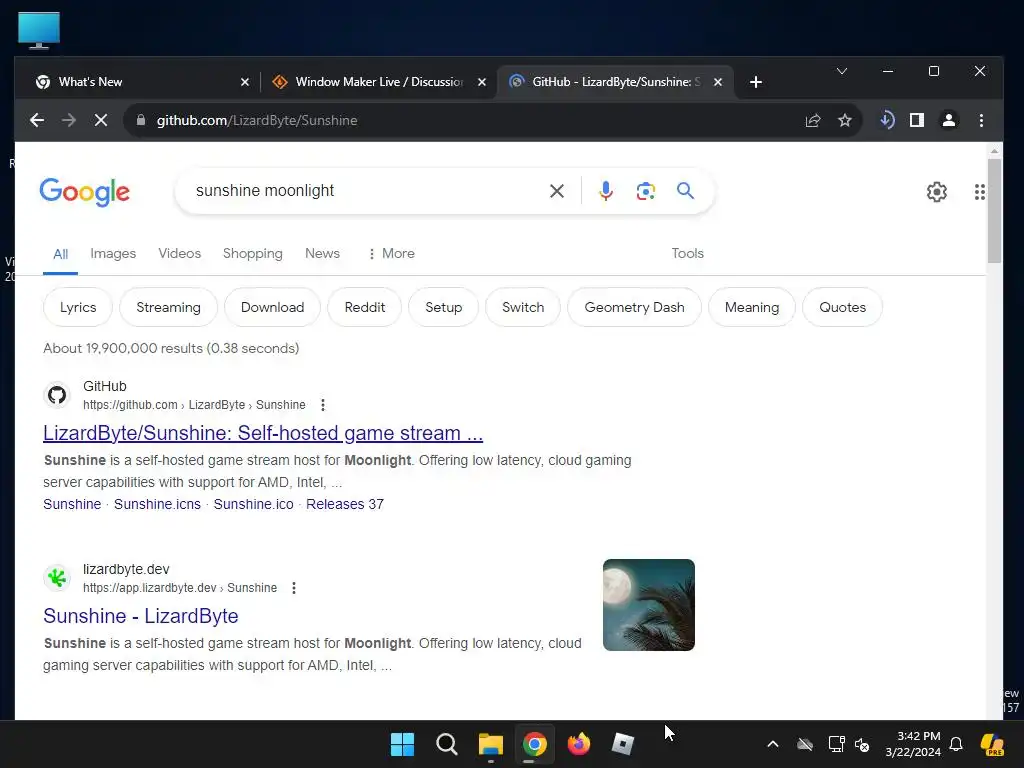Open Chrome three-dot menu

coord(981,120)
